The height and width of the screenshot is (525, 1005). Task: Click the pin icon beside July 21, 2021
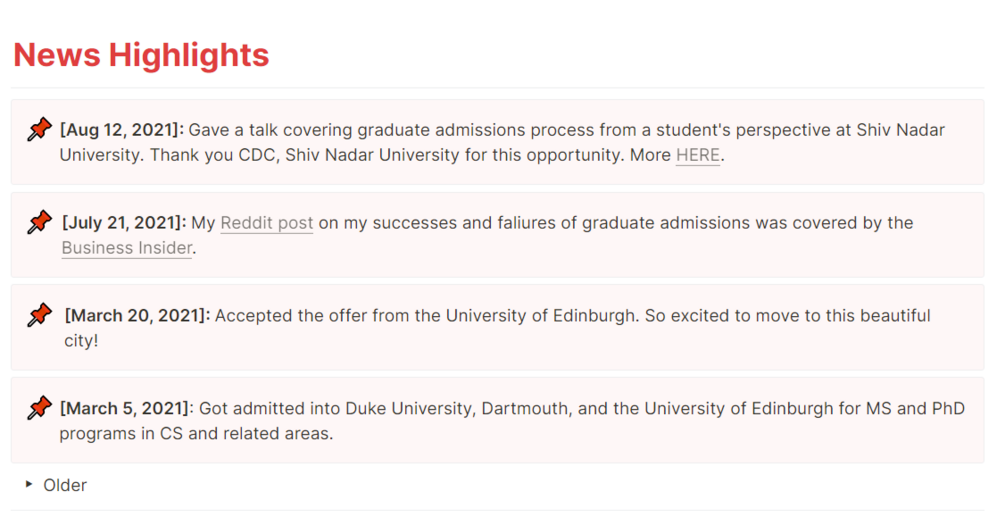[40, 222]
